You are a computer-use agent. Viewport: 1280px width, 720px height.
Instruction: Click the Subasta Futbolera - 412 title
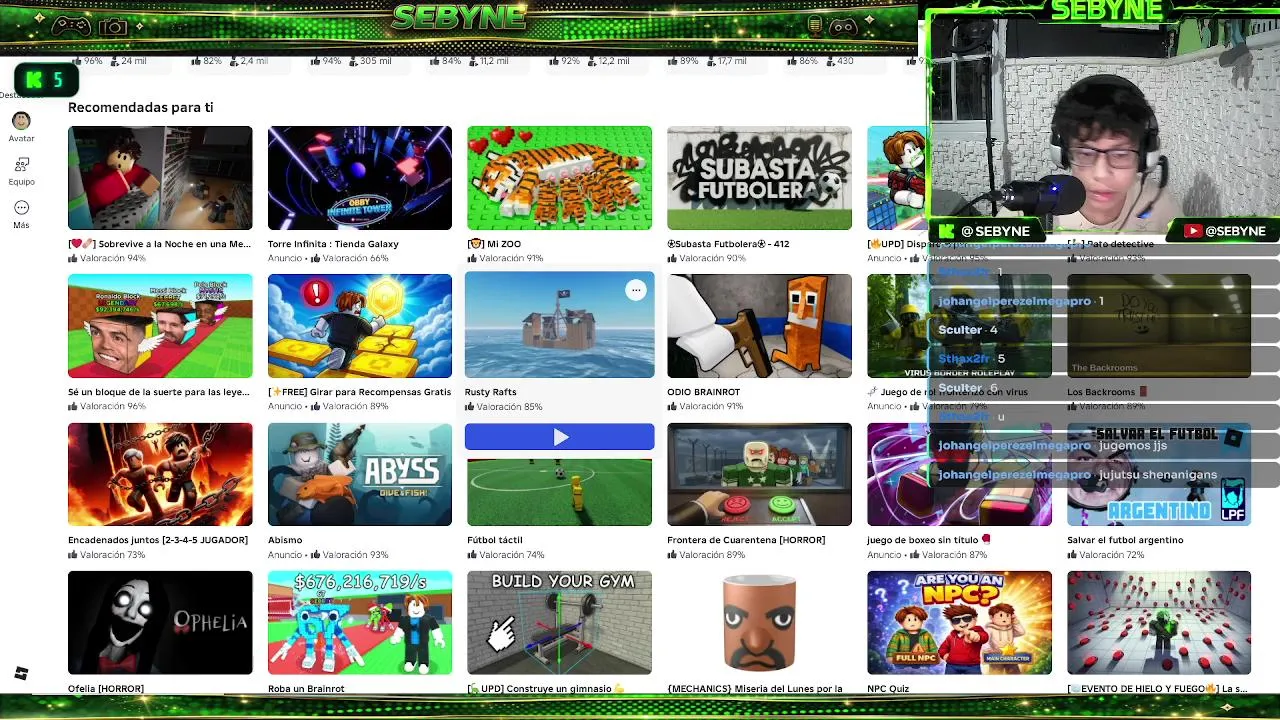[728, 244]
